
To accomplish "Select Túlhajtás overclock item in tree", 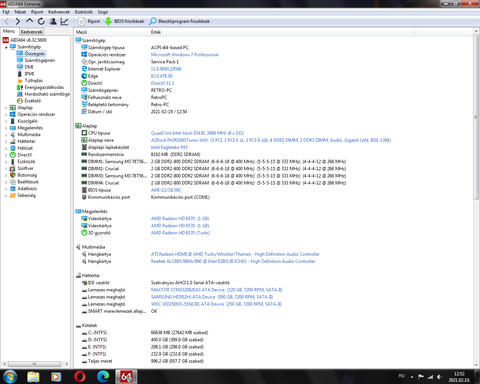I will coord(34,81).
